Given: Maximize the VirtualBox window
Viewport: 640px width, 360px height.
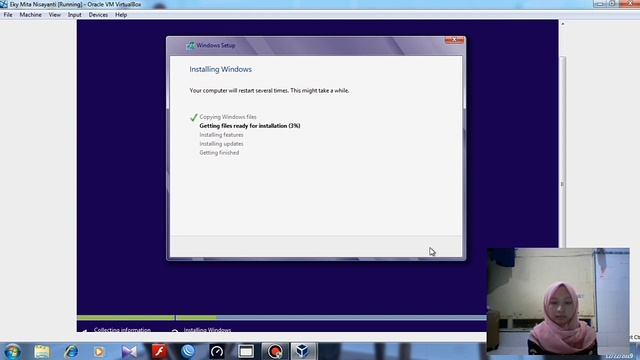Looking at the screenshot, I should (x=612, y=4).
